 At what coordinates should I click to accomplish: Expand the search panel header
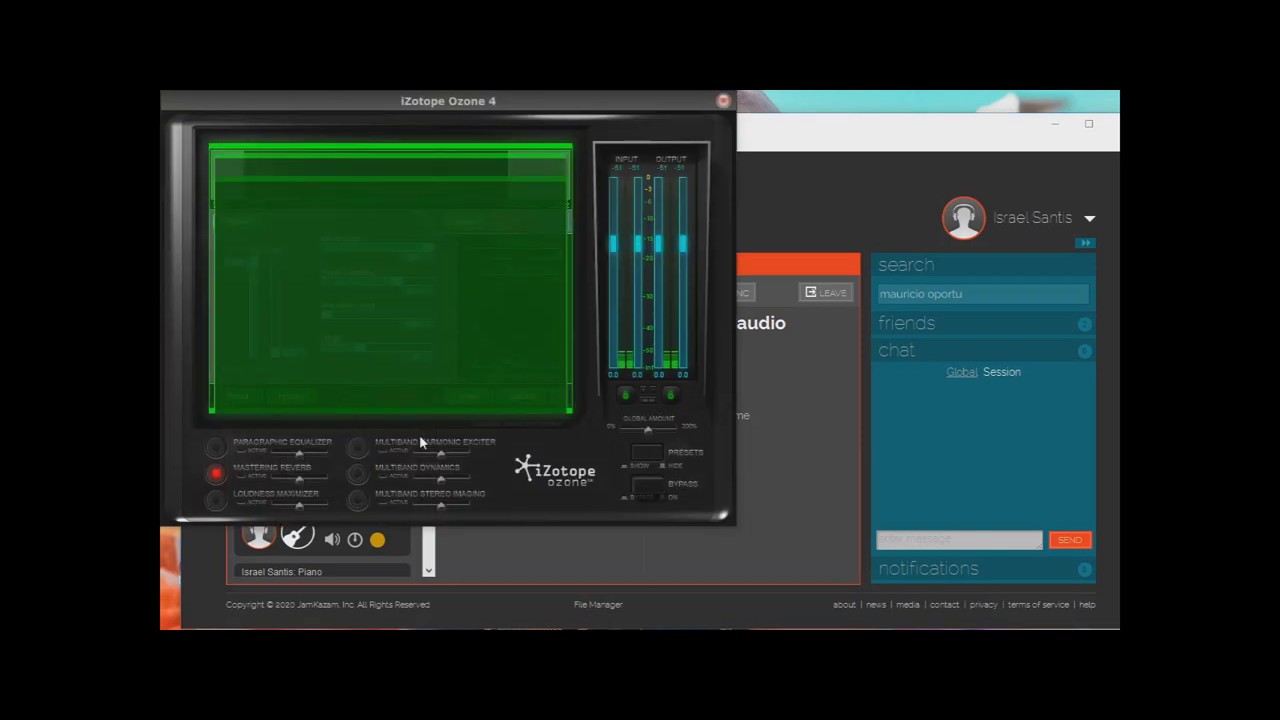click(x=983, y=265)
